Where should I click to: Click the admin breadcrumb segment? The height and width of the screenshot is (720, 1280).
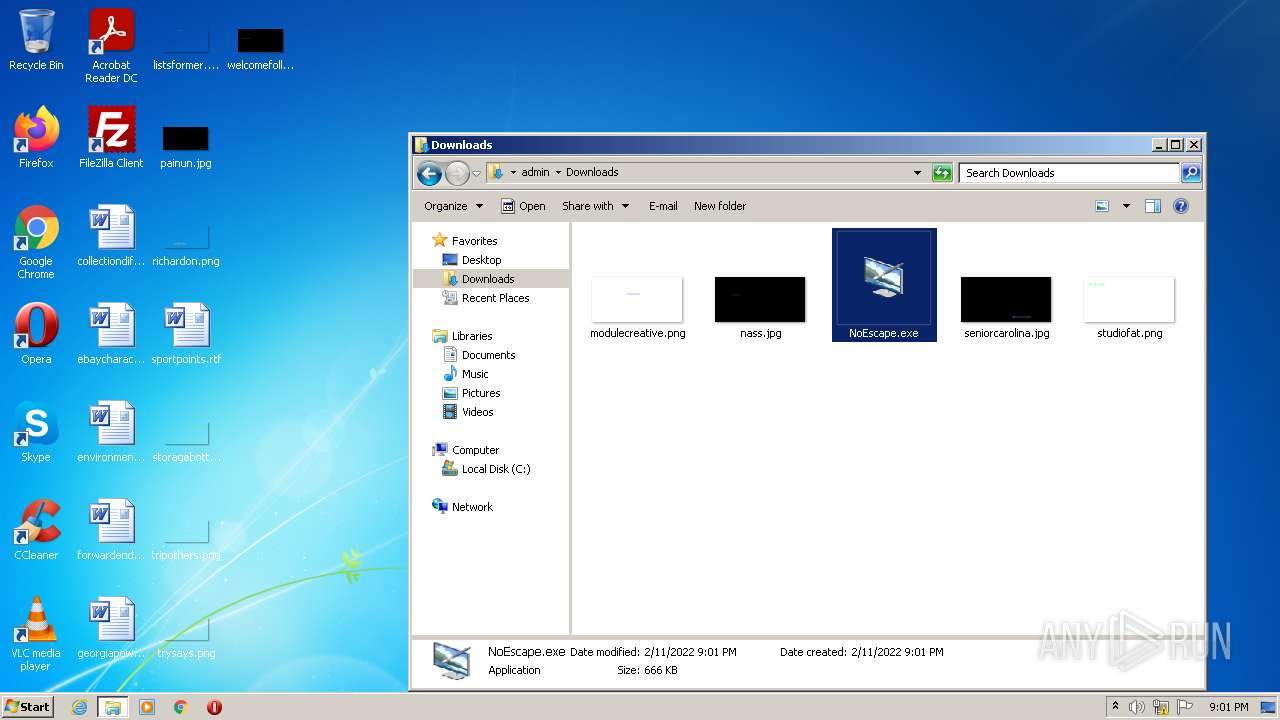click(535, 172)
